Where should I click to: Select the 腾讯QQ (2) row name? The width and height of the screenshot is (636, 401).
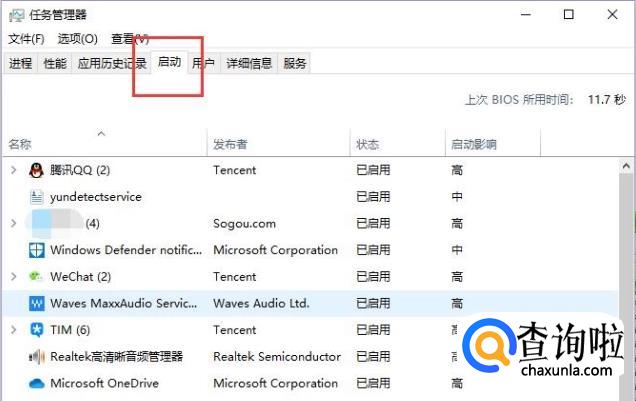[x=80, y=170]
